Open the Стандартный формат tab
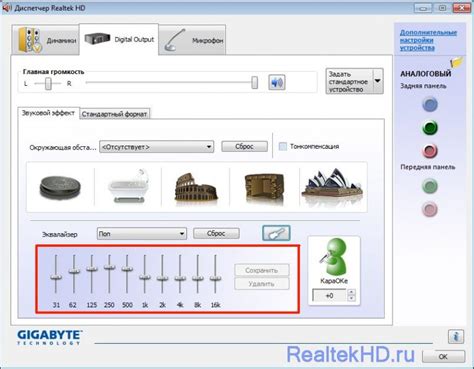The image size is (474, 369). tap(114, 114)
